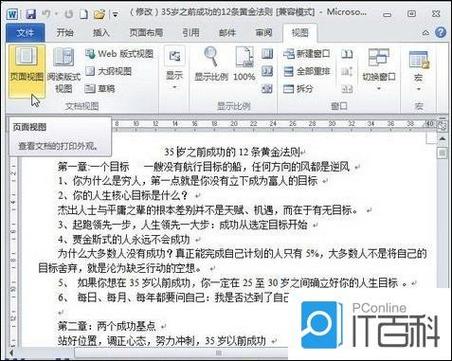
Task: Click the One Page zoom icon
Action: 267,53
